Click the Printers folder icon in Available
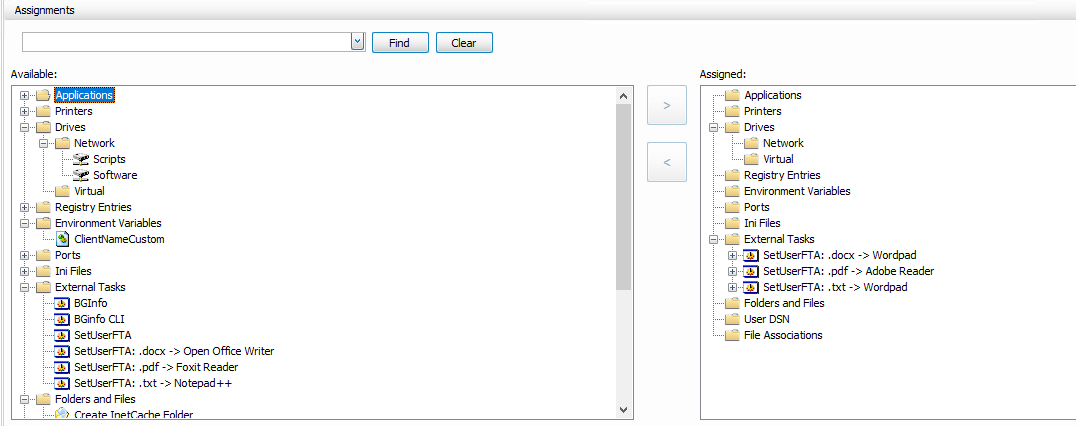This screenshot has height=426, width=1076. pyautogui.click(x=43, y=111)
